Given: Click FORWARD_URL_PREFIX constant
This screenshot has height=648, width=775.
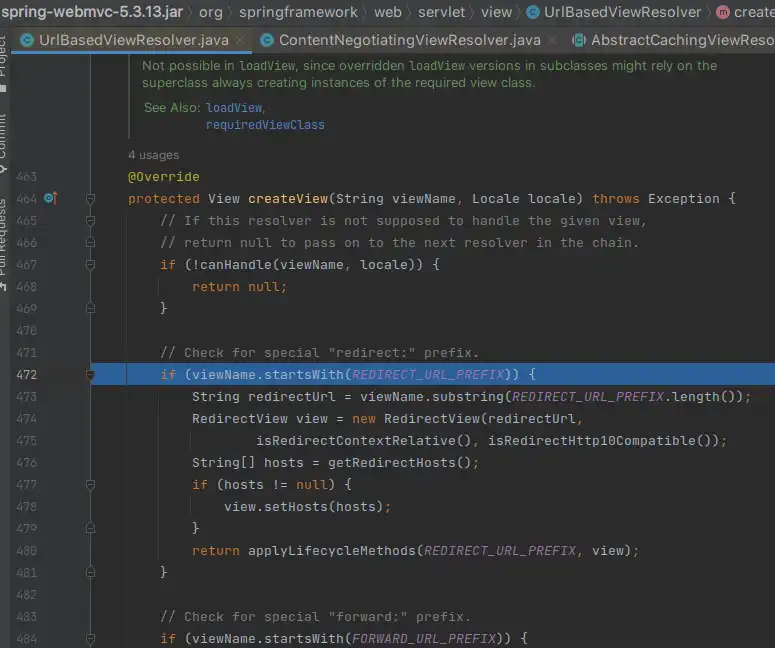Looking at the screenshot, I should pyautogui.click(x=424, y=639).
